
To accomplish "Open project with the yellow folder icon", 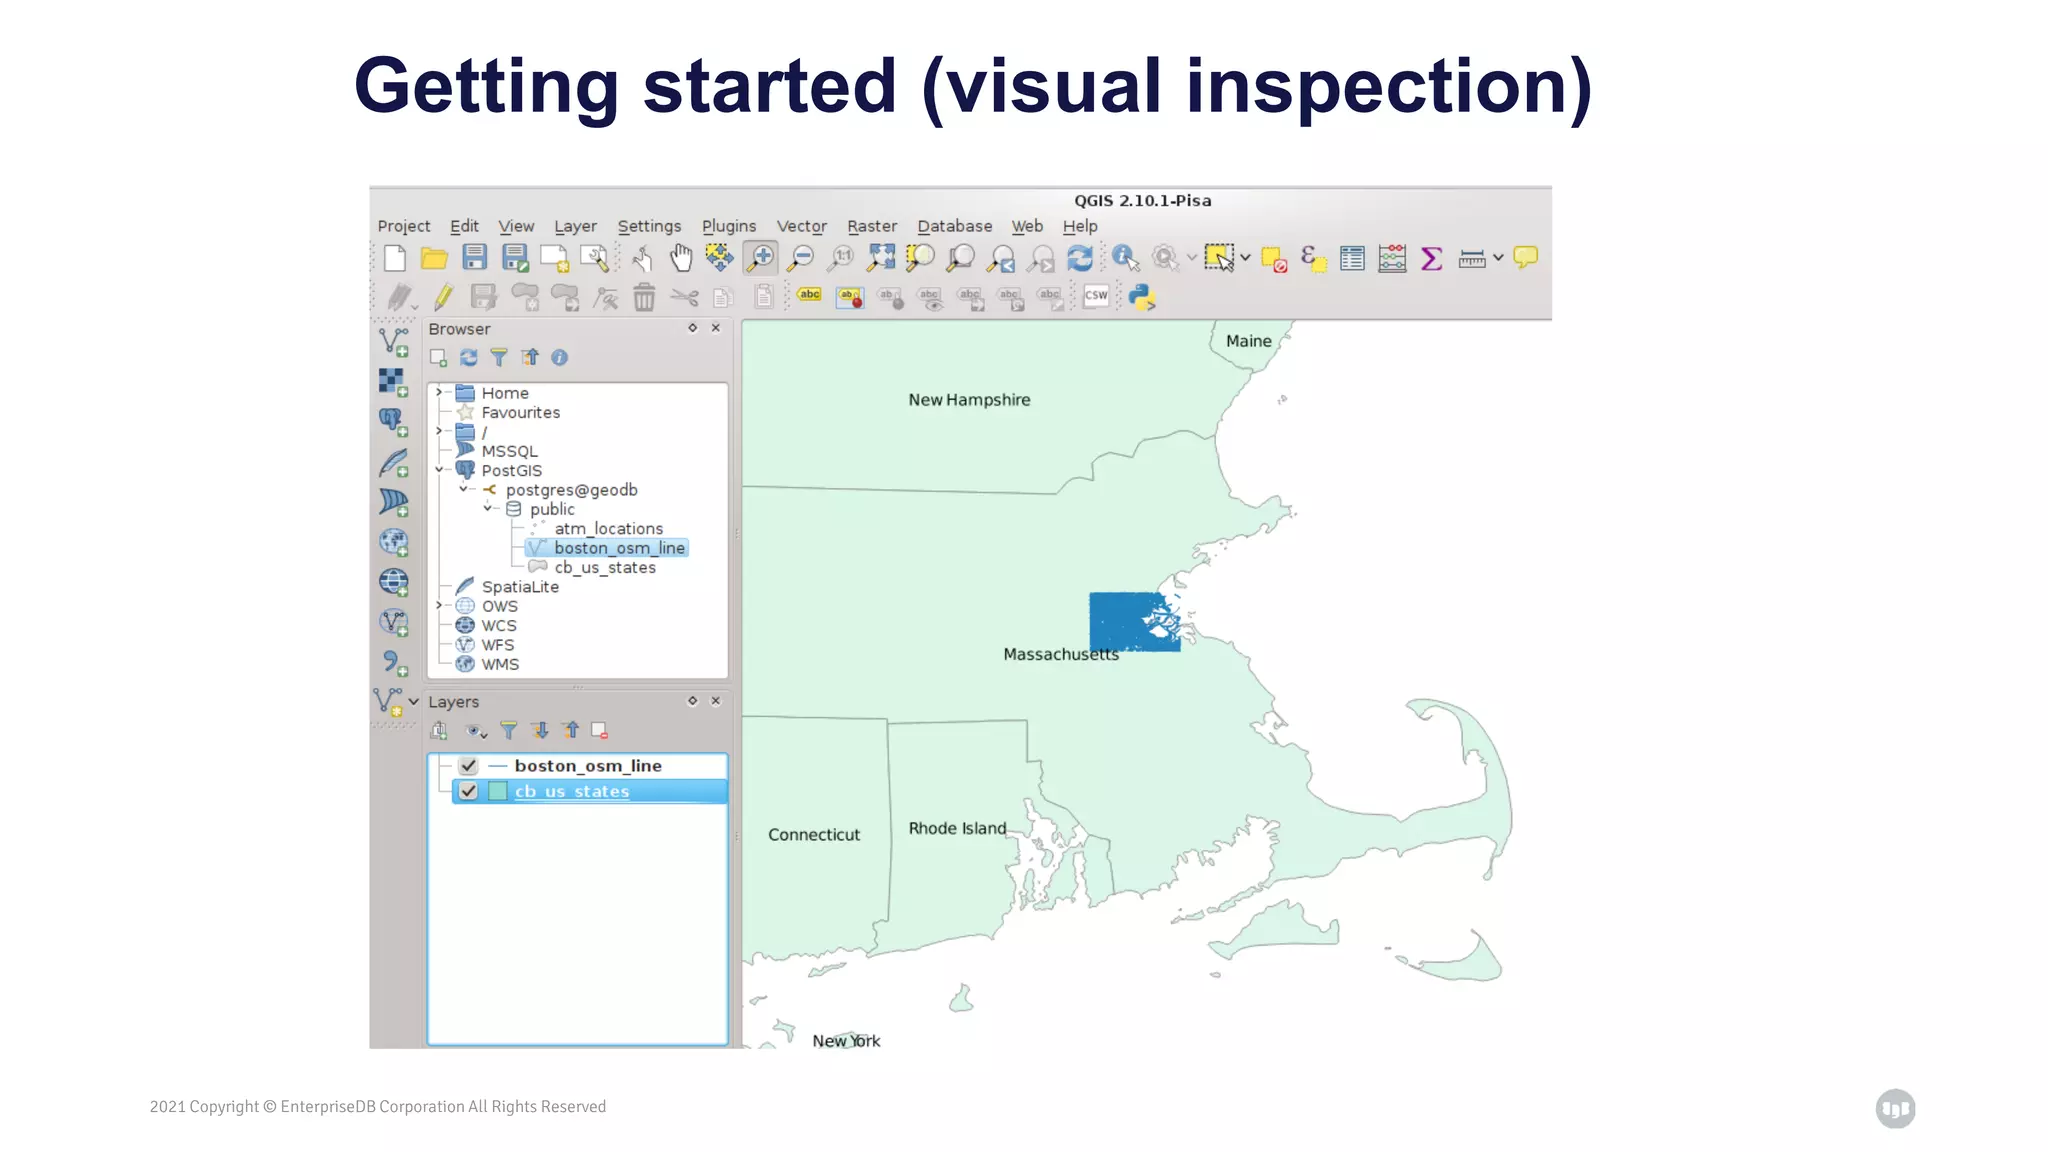I will (434, 258).
